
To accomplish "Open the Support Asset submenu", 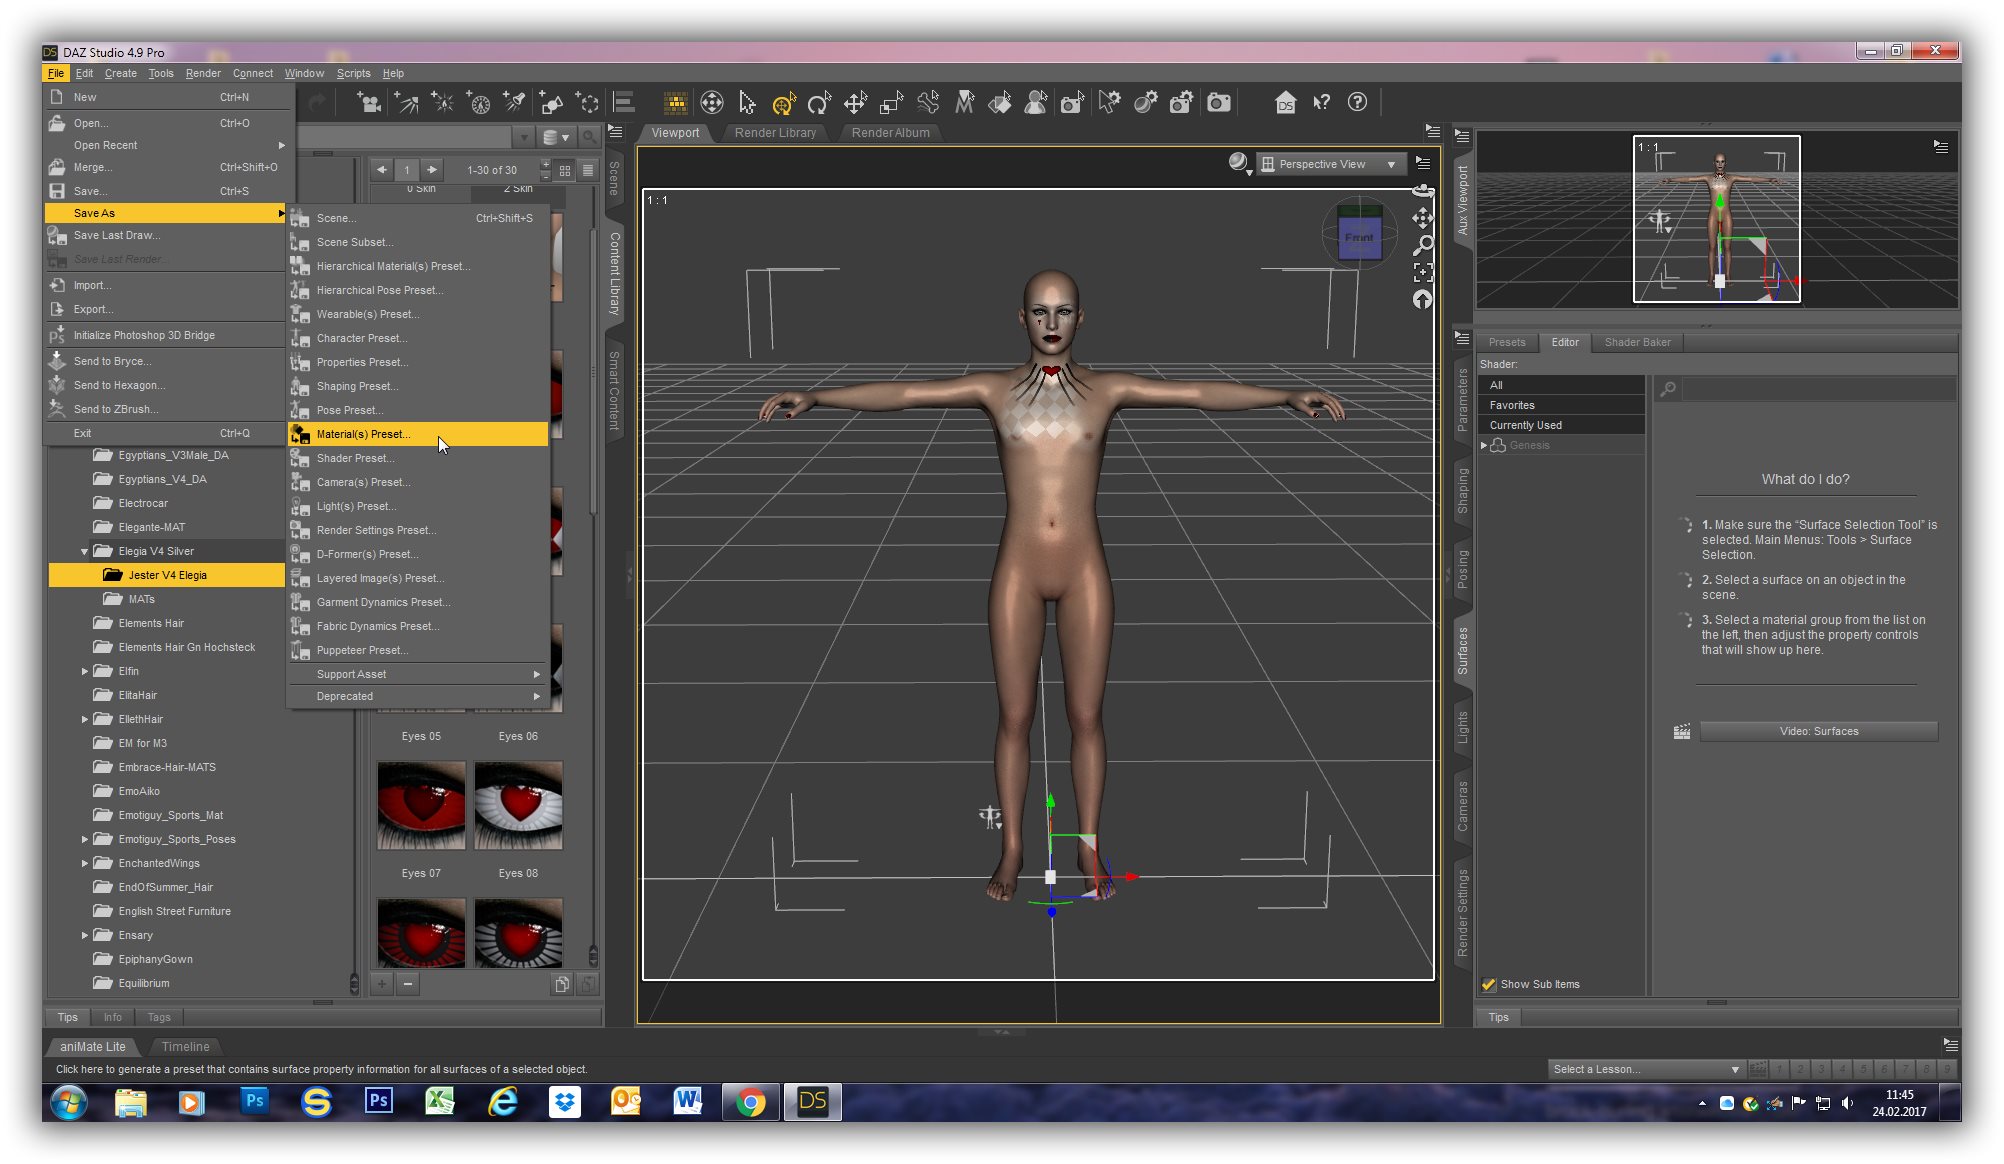I will click(x=418, y=674).
